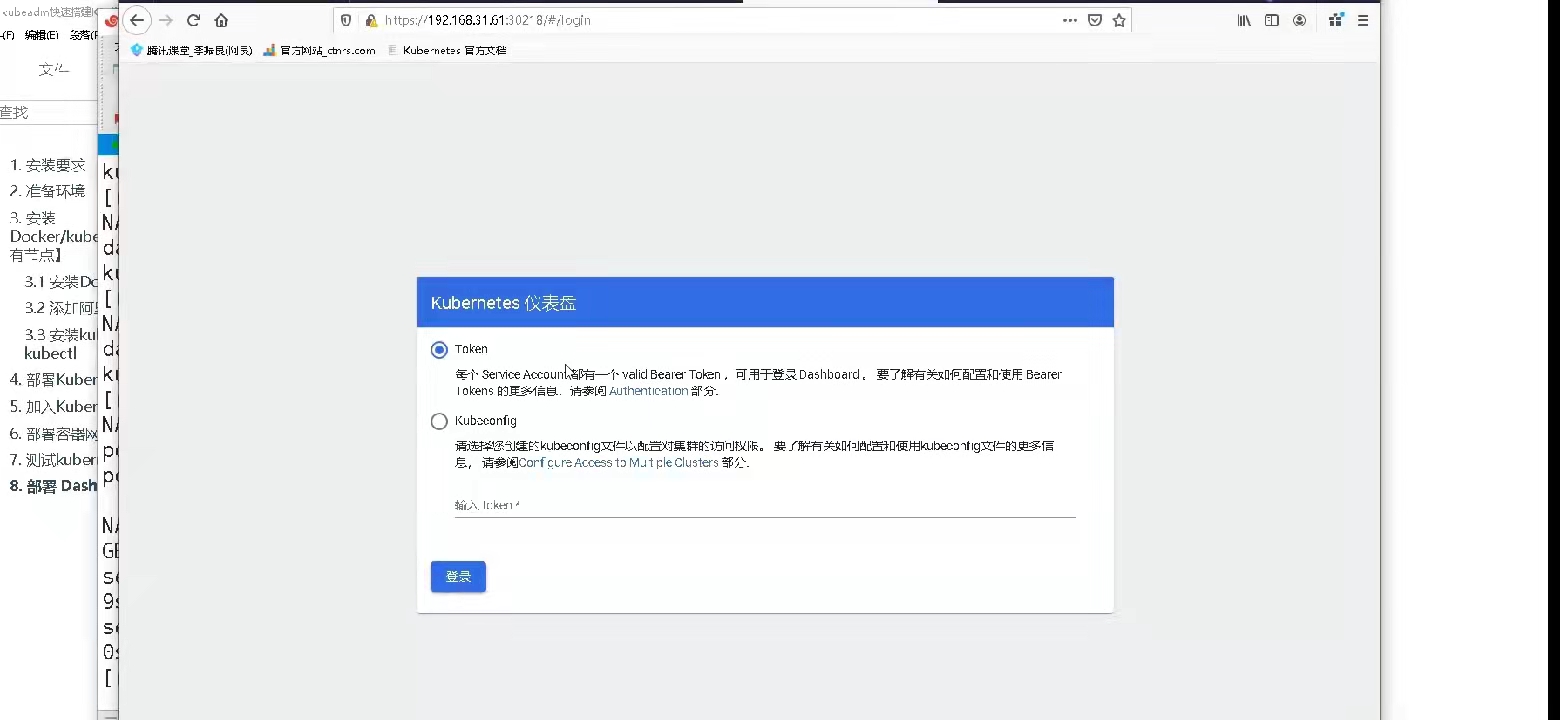Open the 腾讯课堂 bookmark
Screen dimensions: 1560x720
click(191, 50)
